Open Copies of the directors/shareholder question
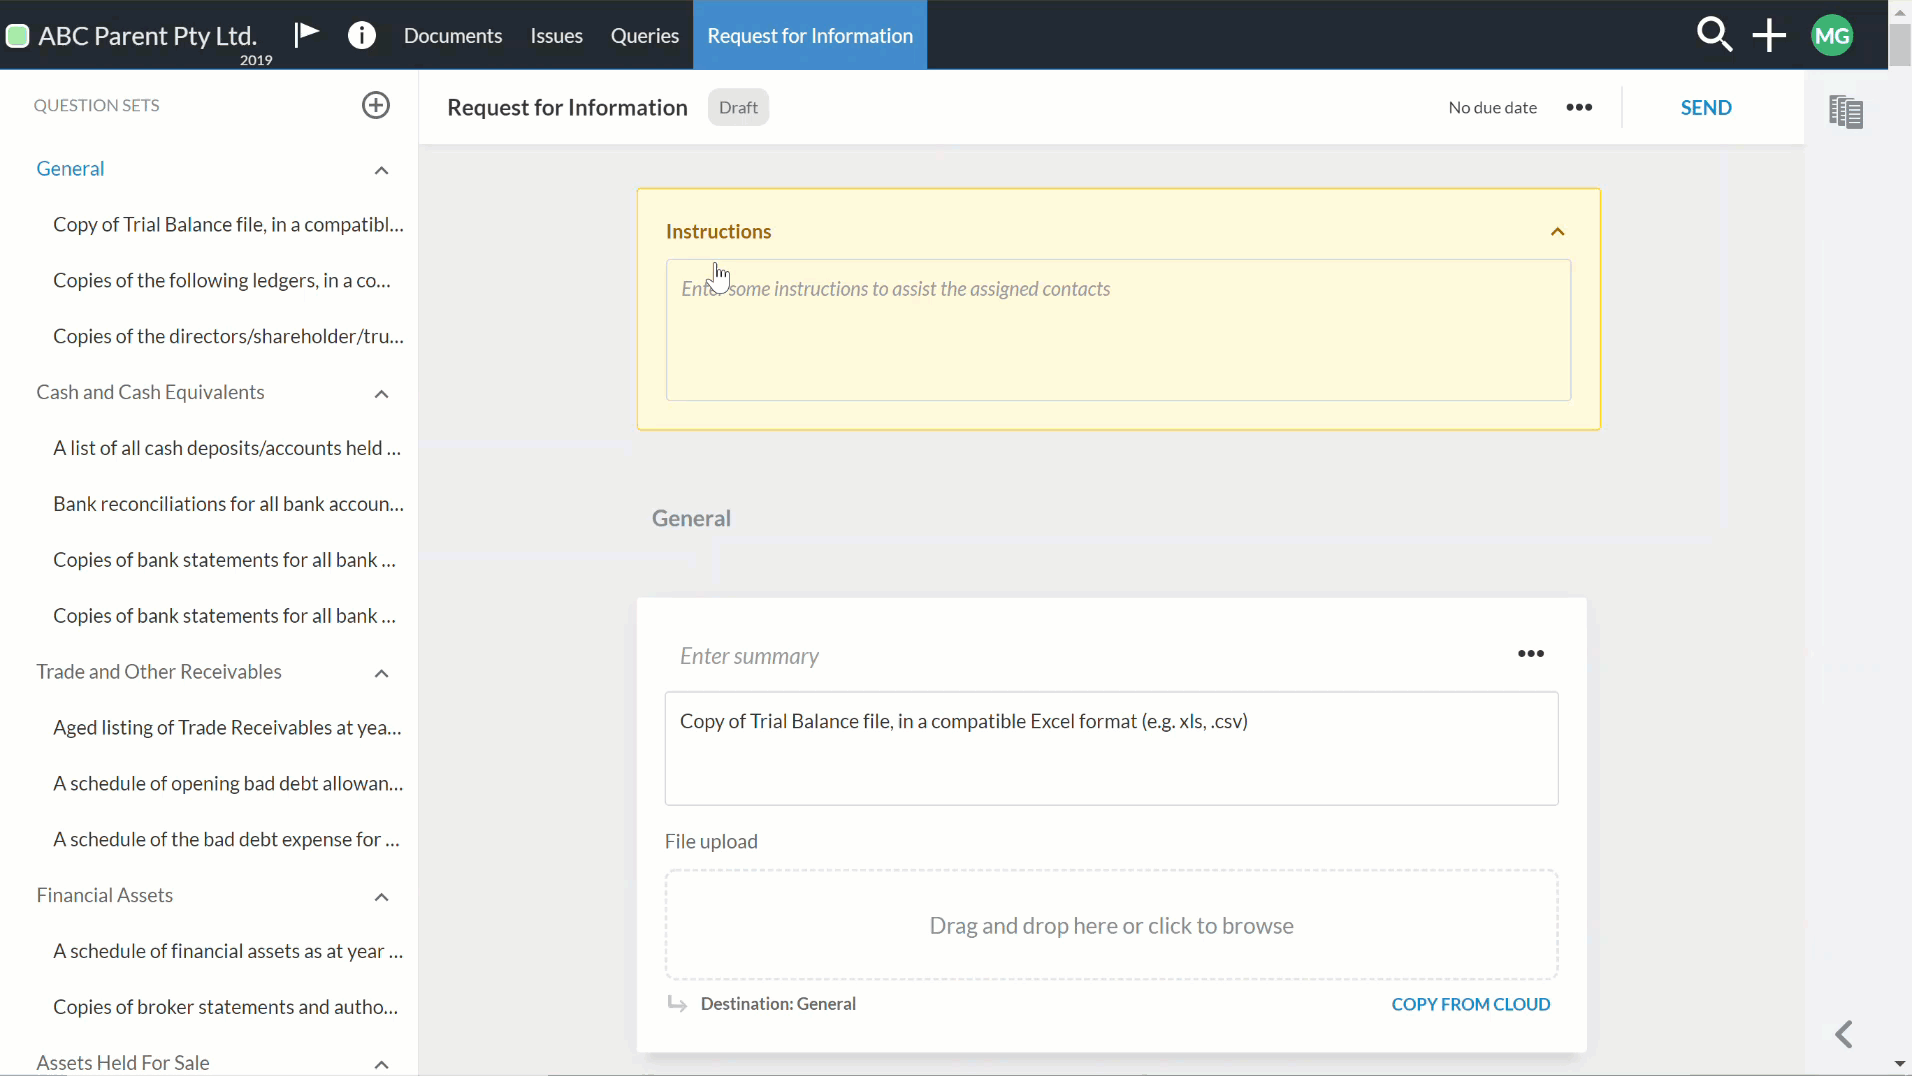The height and width of the screenshot is (1076, 1912). pos(228,337)
